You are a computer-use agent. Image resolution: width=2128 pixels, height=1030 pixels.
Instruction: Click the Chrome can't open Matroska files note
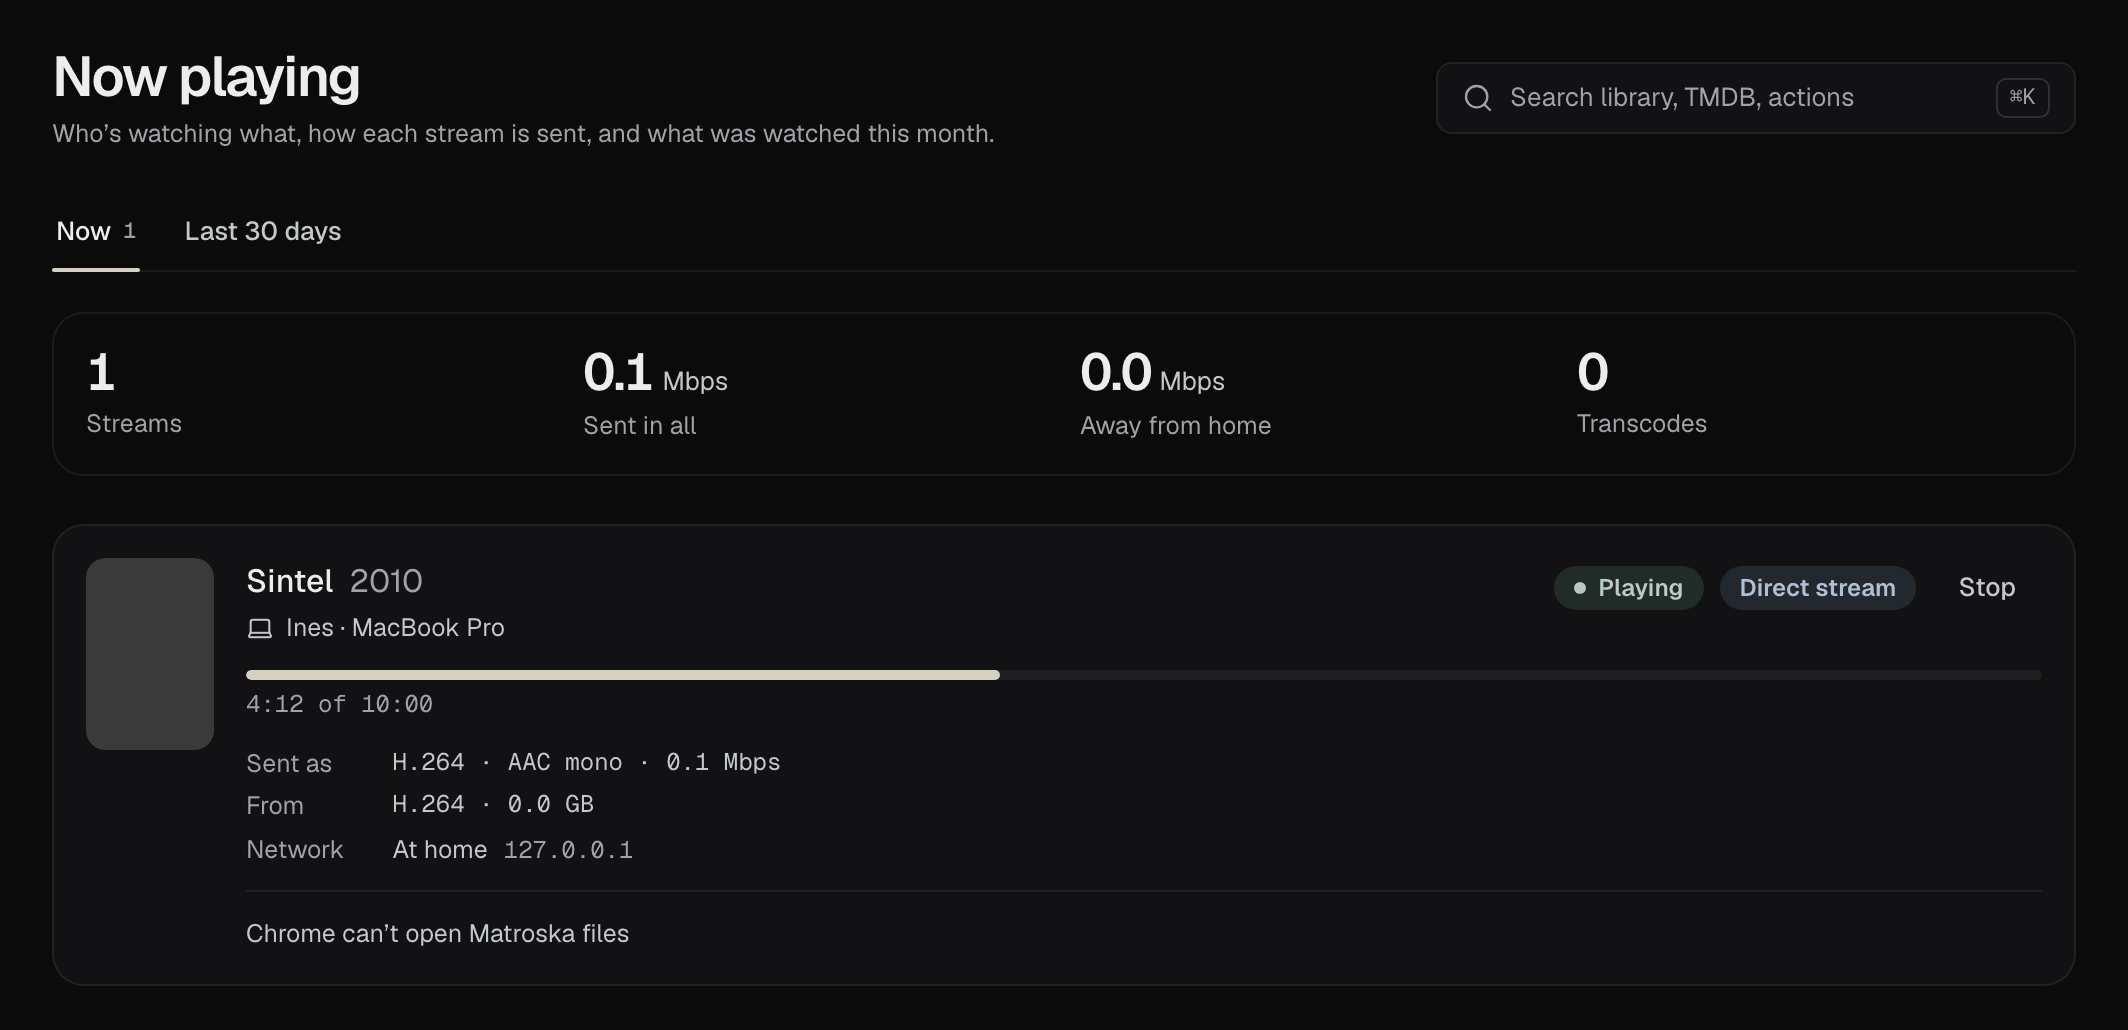pos(437,934)
